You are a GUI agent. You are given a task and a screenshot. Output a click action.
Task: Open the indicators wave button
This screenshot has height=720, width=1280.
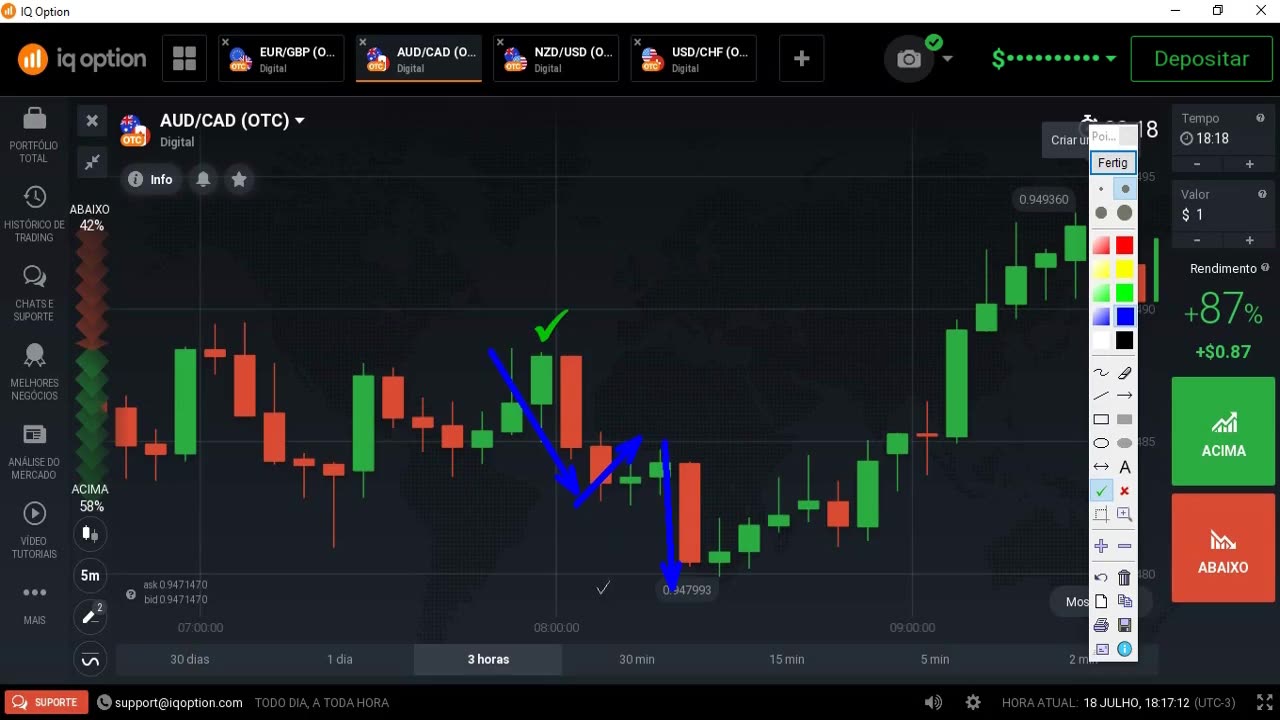tap(91, 661)
